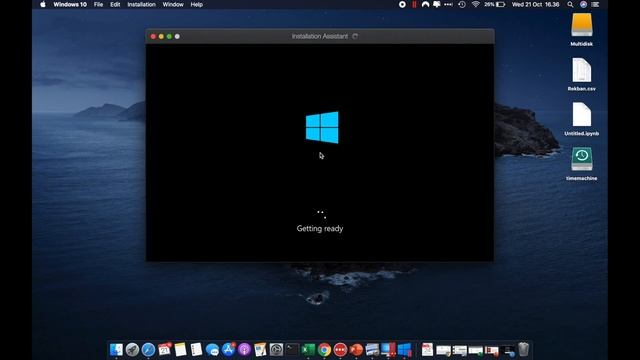Open the File menu
This screenshot has height=360, width=640.
[98, 4]
